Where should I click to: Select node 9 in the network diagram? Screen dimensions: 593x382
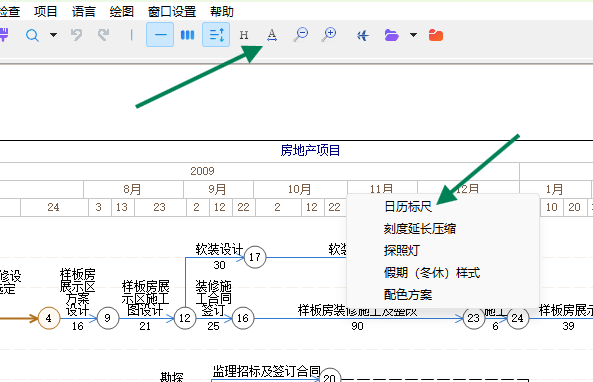108,318
